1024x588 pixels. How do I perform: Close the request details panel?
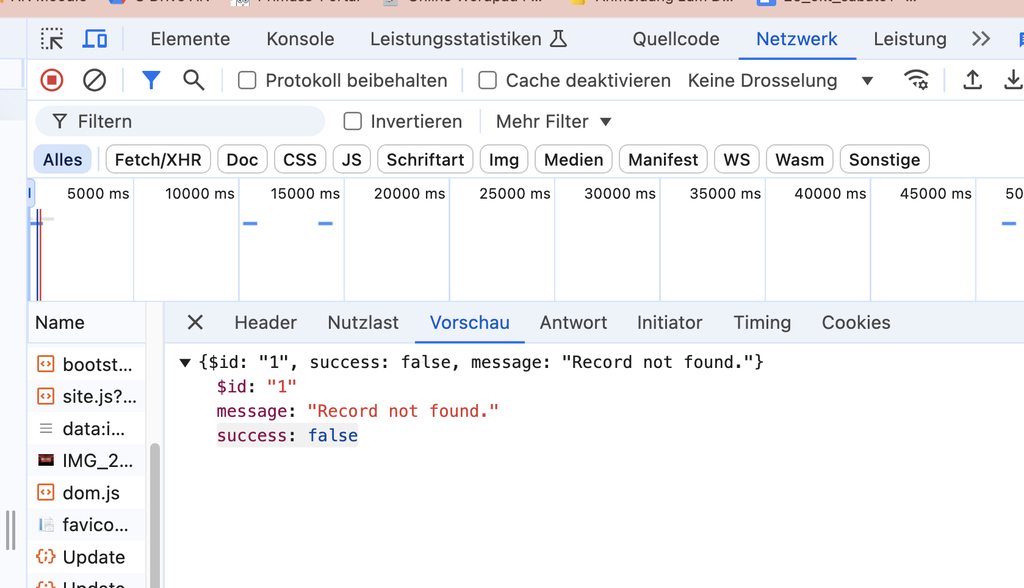(195, 323)
